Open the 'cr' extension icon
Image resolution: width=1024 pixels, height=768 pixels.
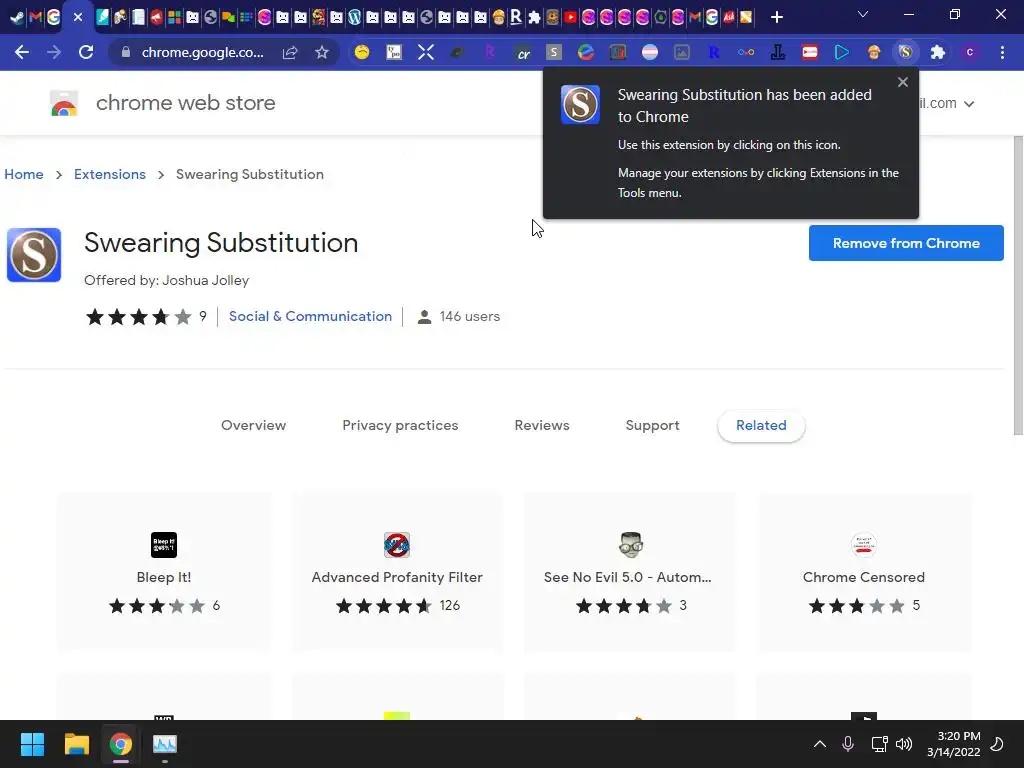point(522,52)
